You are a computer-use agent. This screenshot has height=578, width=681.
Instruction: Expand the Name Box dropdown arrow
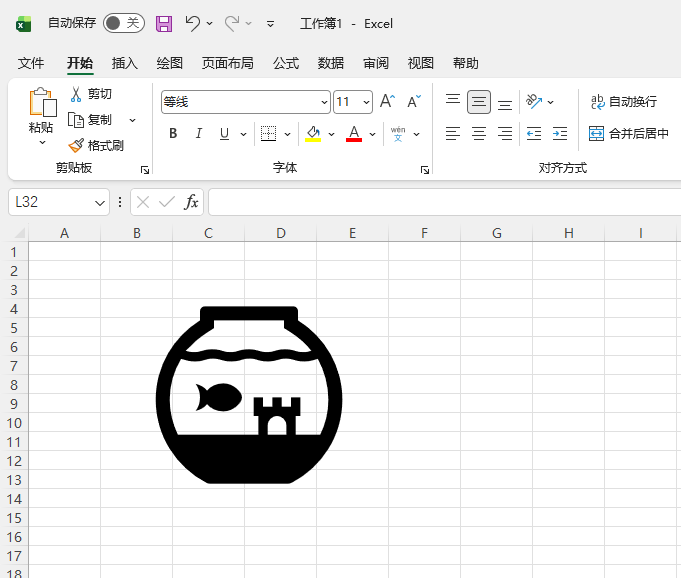[100, 203]
